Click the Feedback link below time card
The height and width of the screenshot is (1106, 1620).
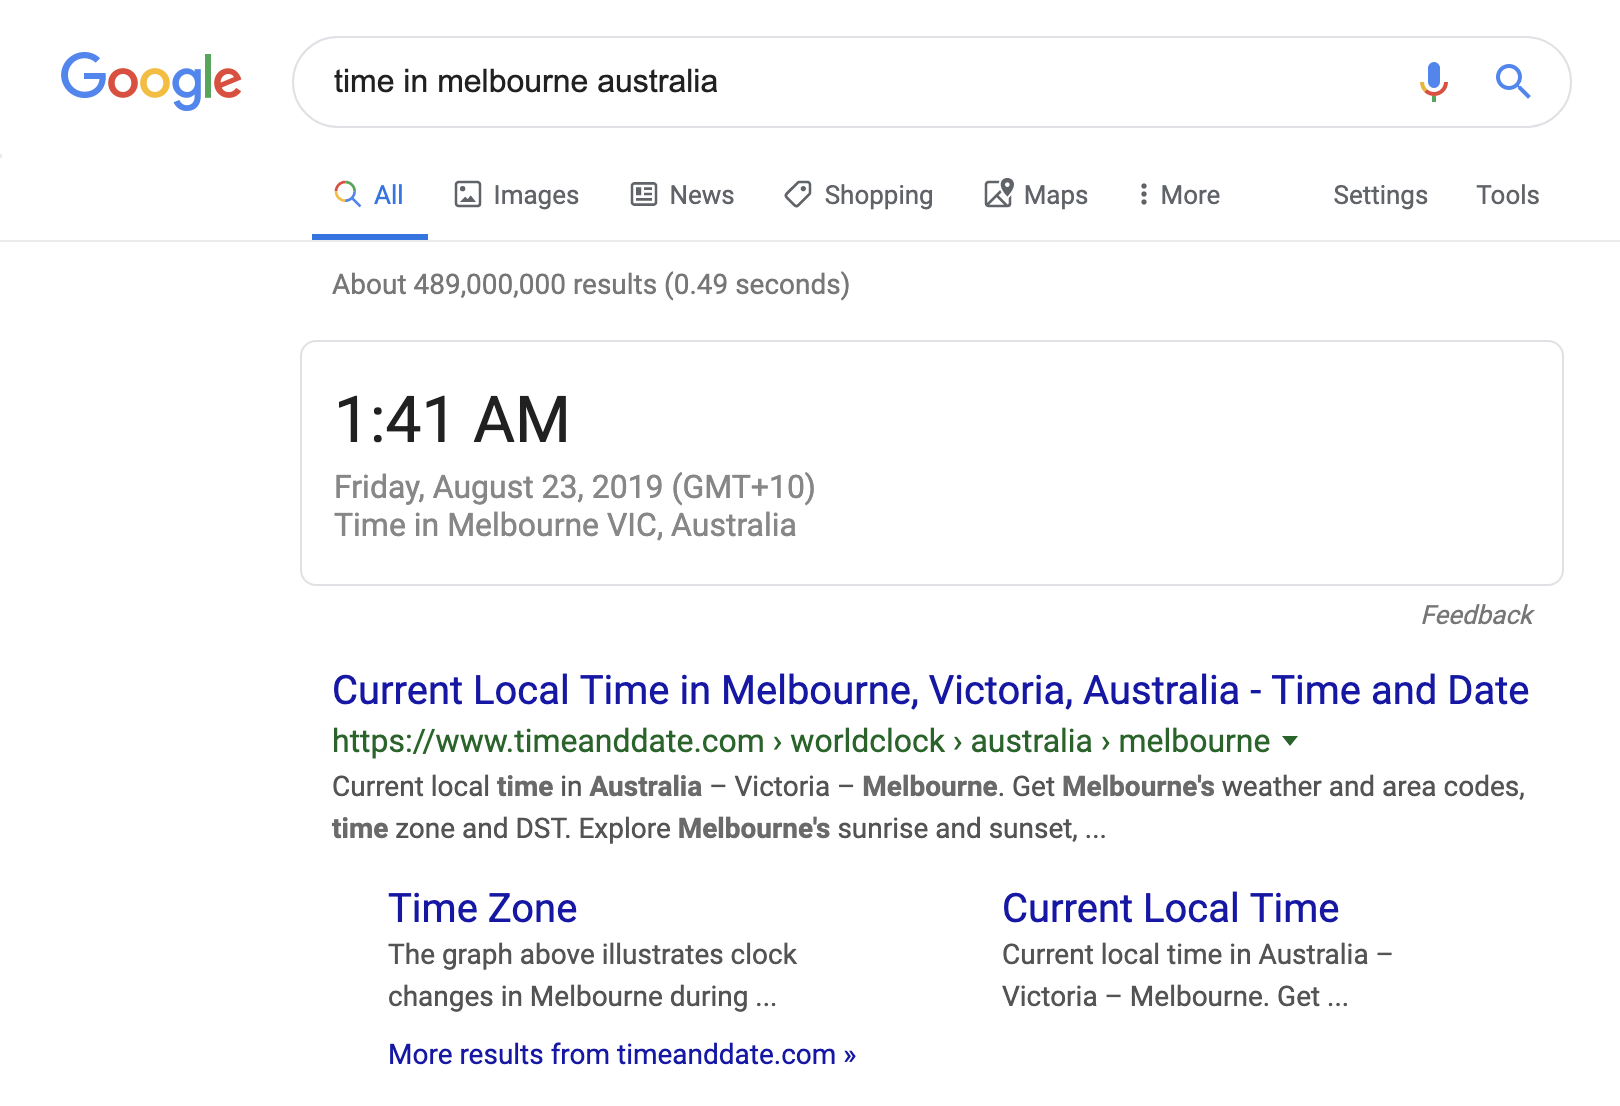tap(1477, 615)
